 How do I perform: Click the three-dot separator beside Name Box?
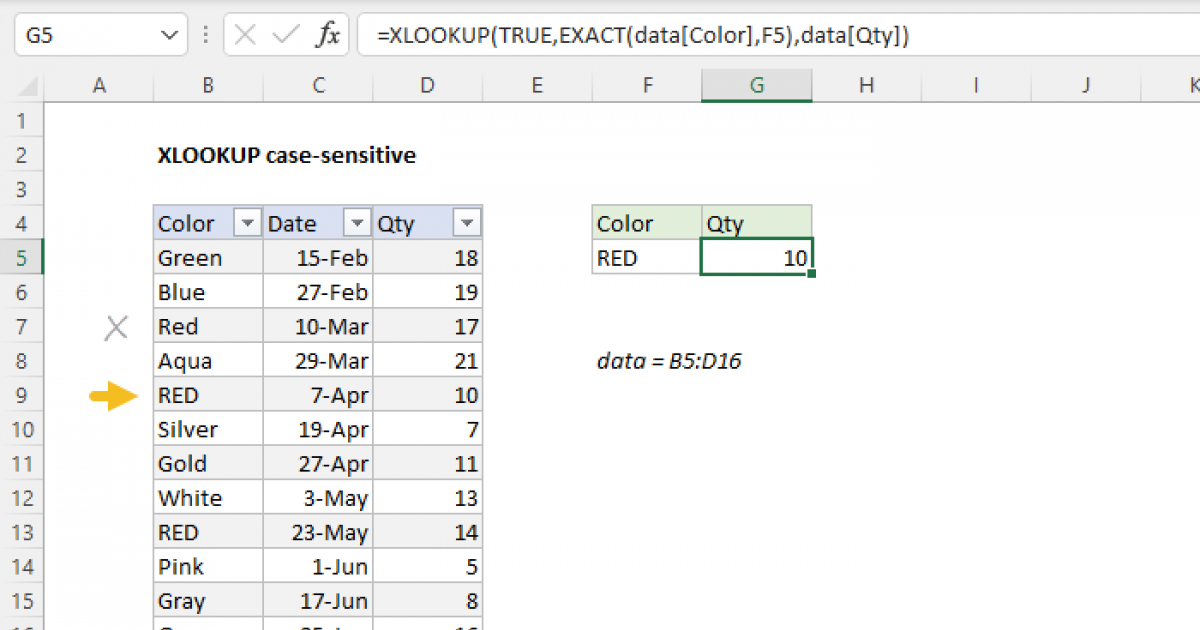204,35
